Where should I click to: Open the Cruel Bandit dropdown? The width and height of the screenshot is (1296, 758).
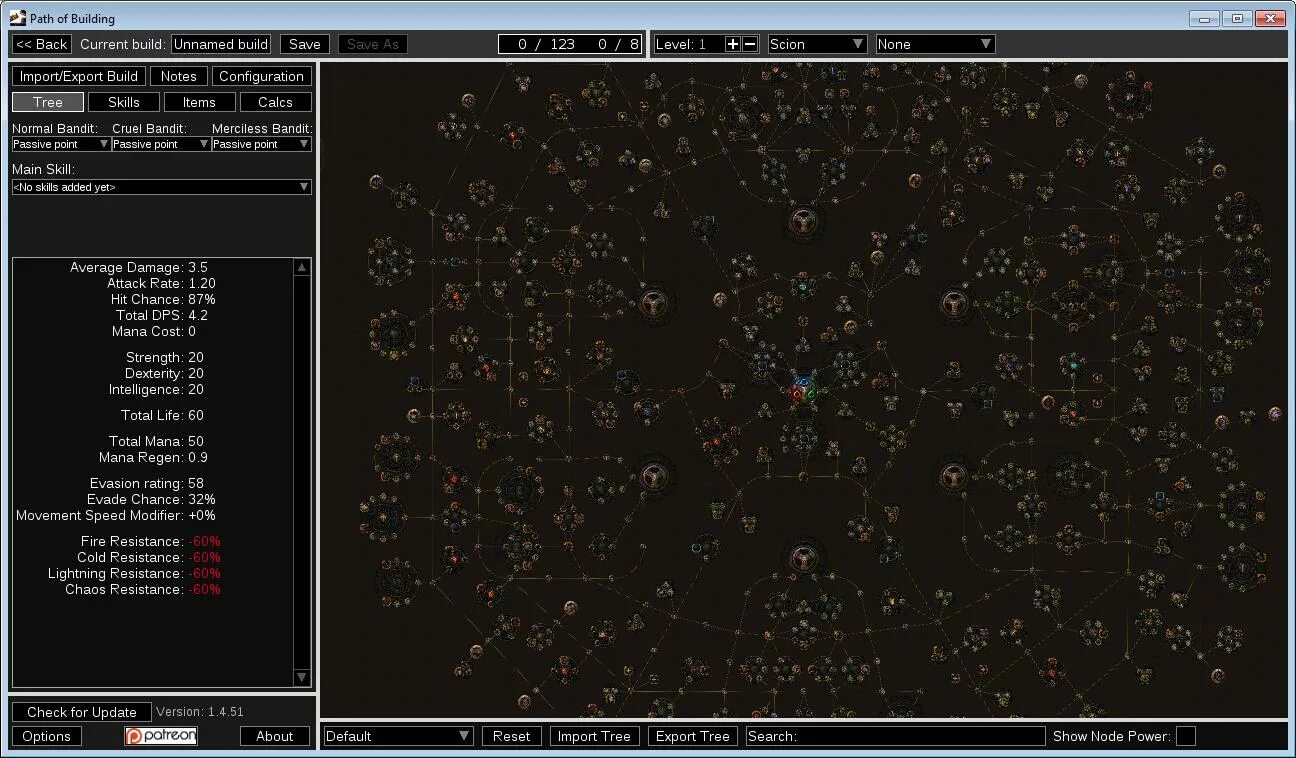[x=160, y=144]
